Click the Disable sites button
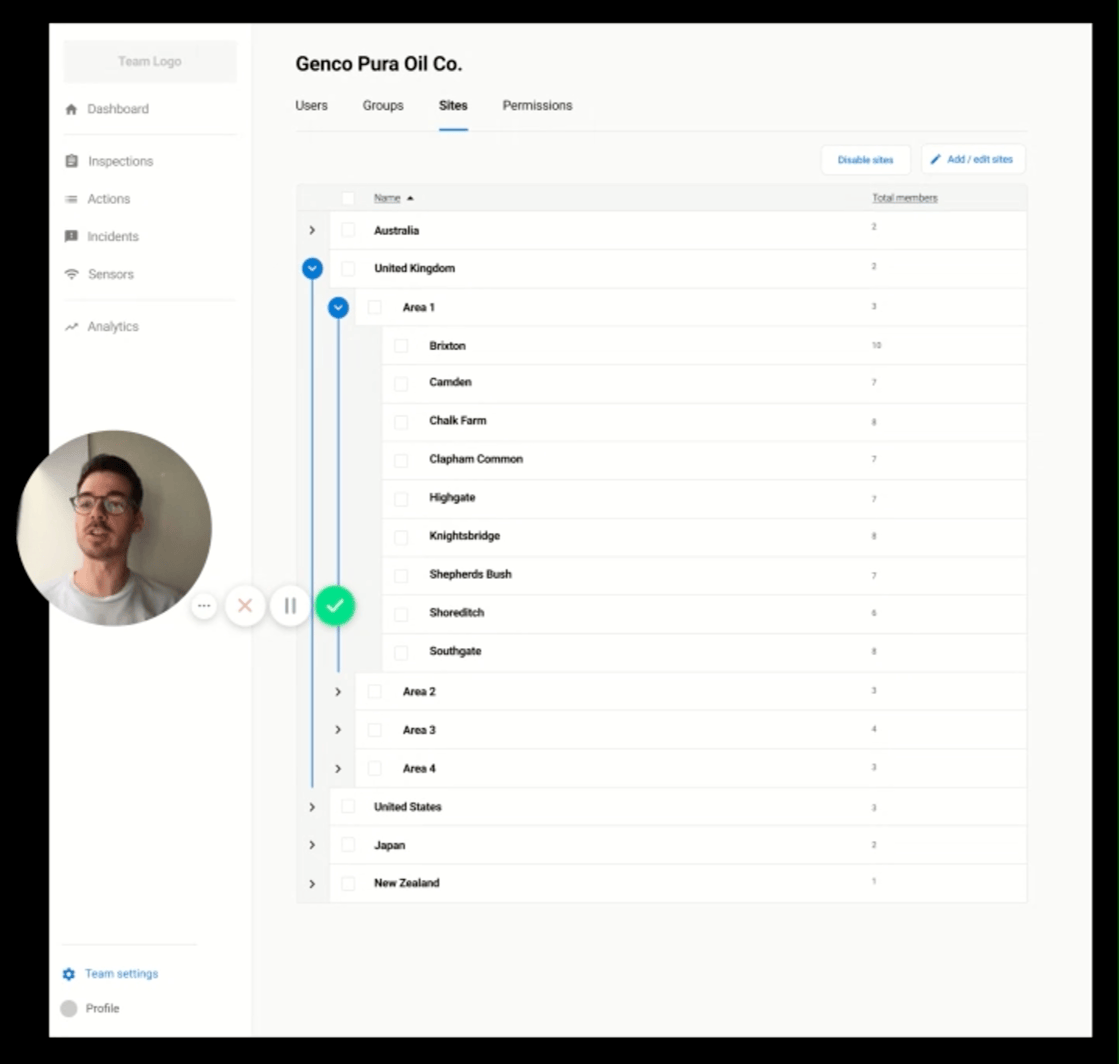Screen dimensions: 1119x1064 (x=865, y=160)
